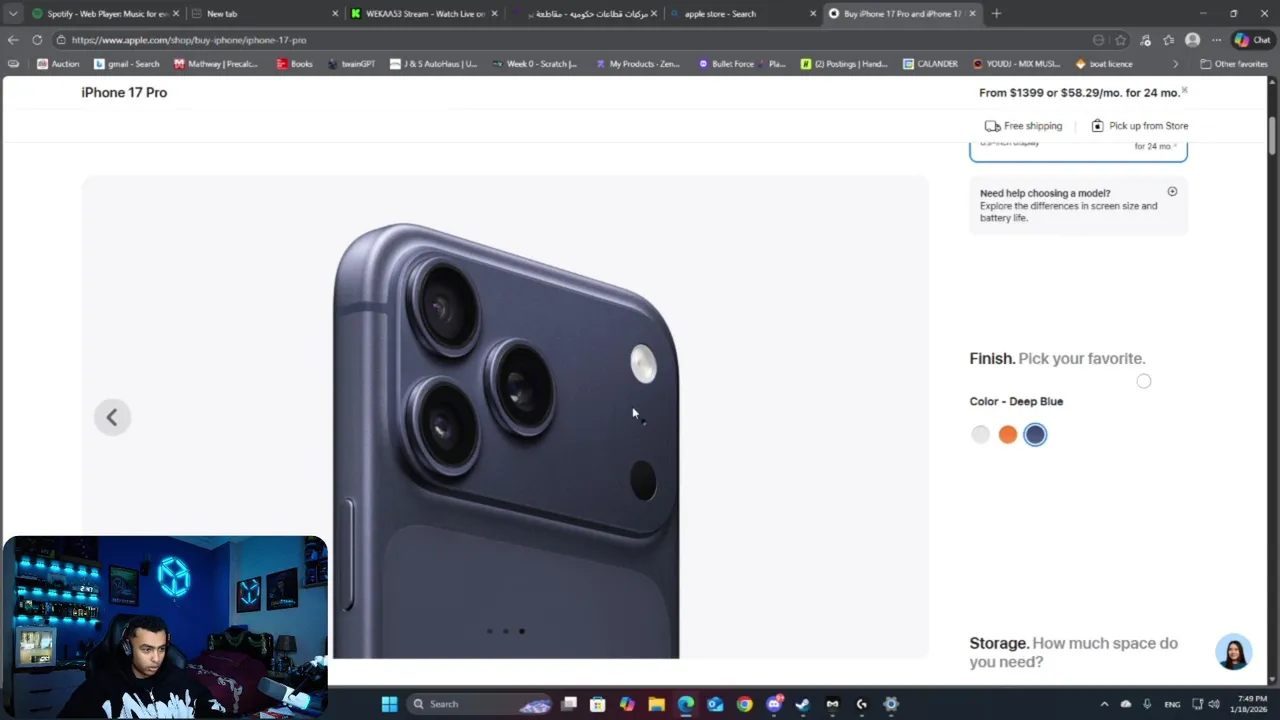The width and height of the screenshot is (1280, 720).
Task: Open Task View in the taskbar
Action: (569, 704)
